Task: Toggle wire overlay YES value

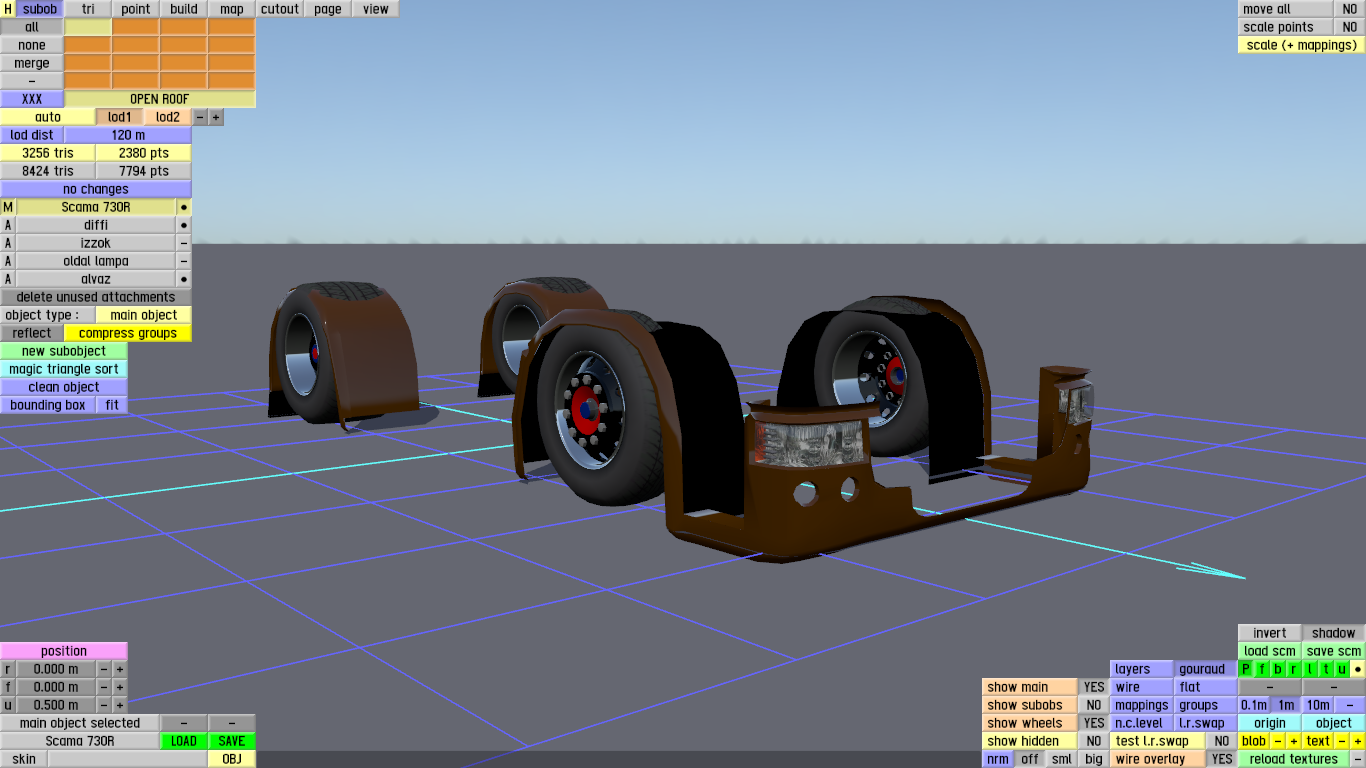Action: (x=1222, y=759)
